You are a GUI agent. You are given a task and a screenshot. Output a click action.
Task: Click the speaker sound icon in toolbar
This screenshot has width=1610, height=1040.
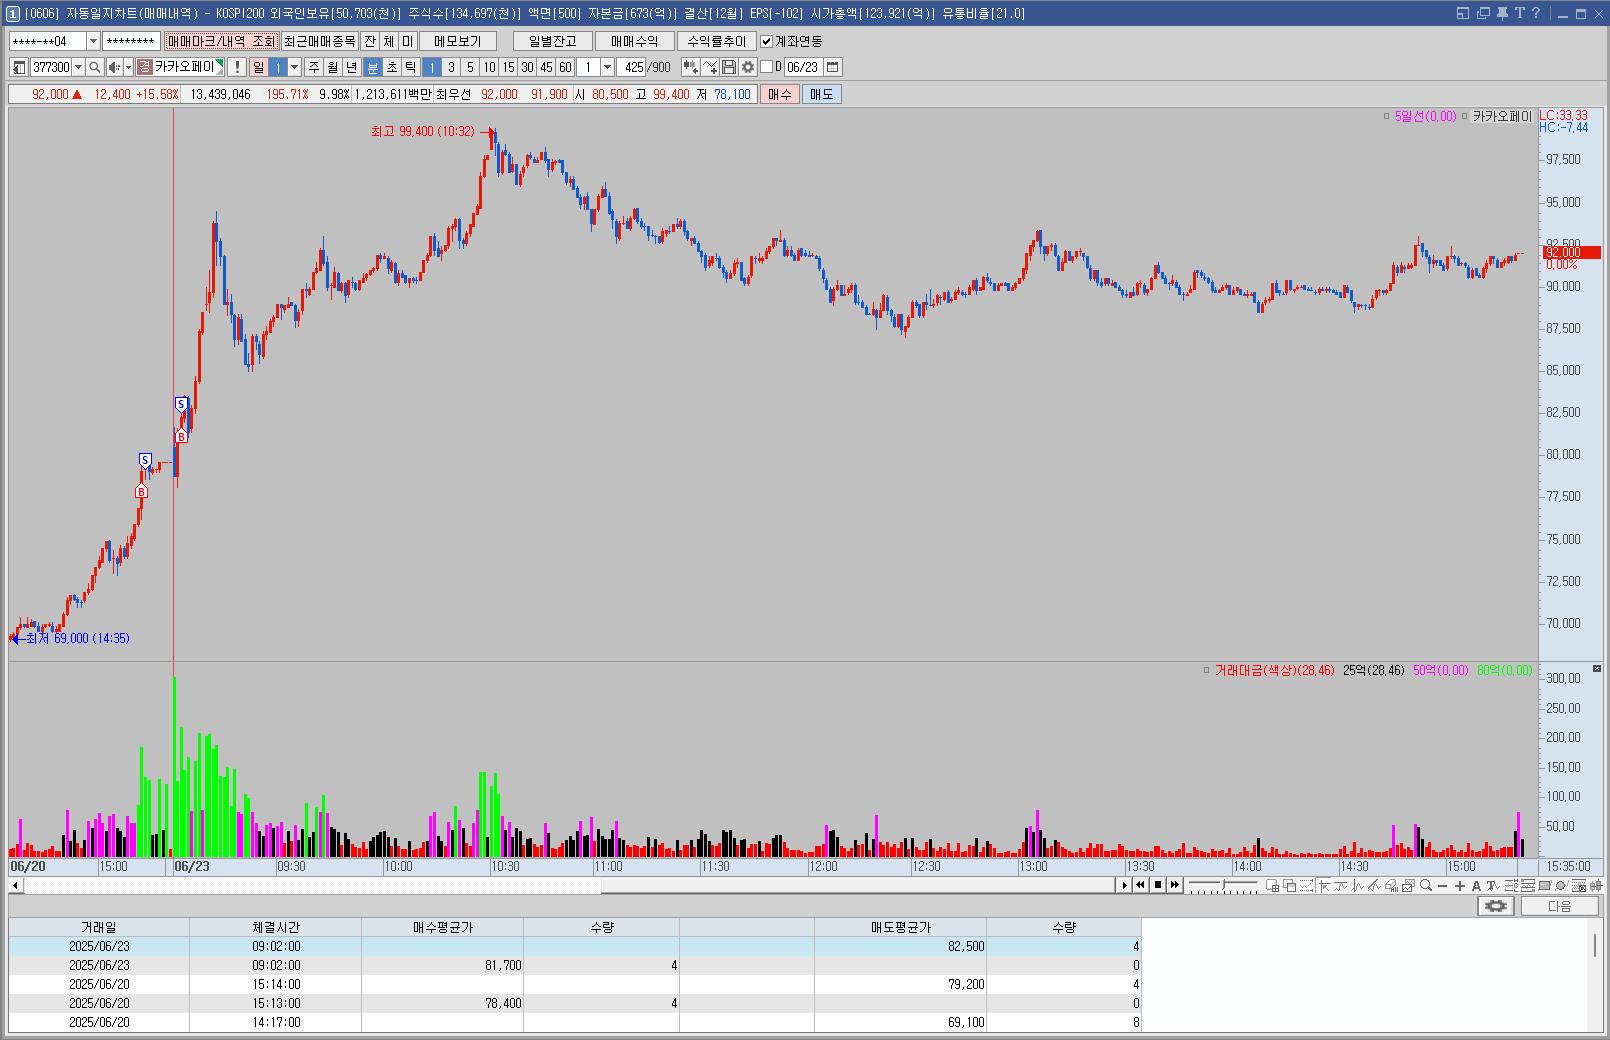(114, 67)
